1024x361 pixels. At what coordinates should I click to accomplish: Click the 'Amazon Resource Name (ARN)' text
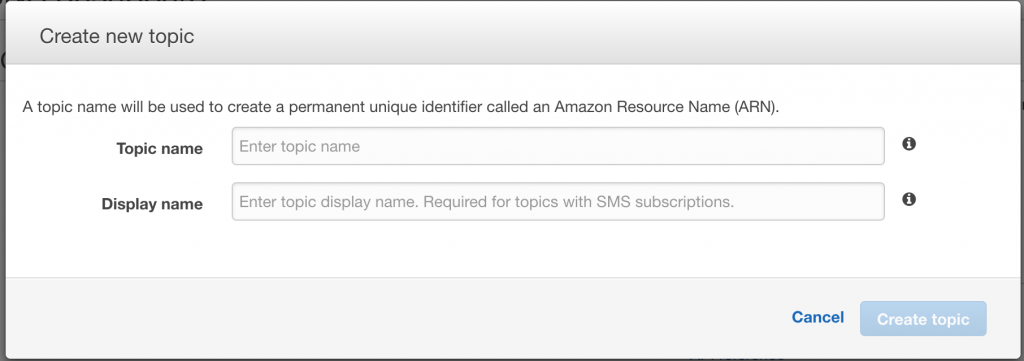pos(665,107)
